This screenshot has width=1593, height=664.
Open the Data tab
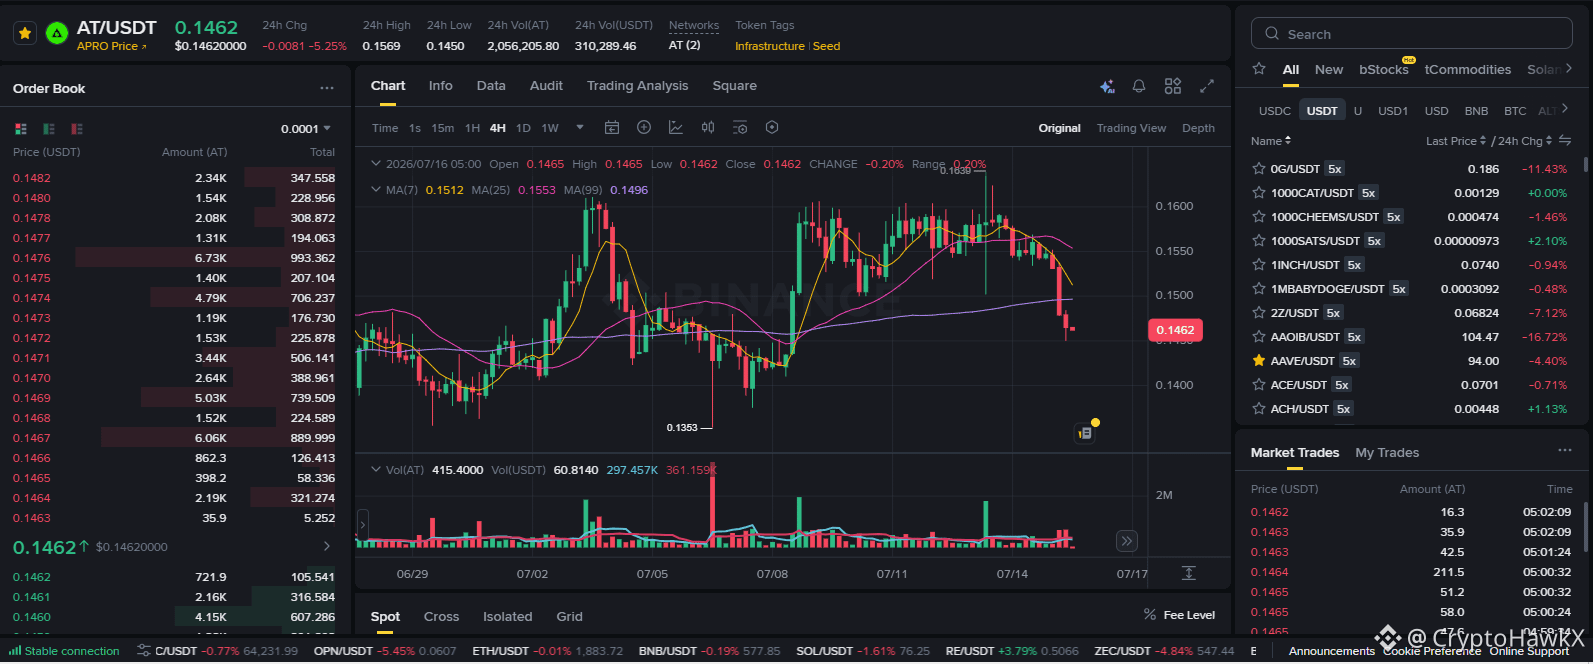pyautogui.click(x=491, y=86)
